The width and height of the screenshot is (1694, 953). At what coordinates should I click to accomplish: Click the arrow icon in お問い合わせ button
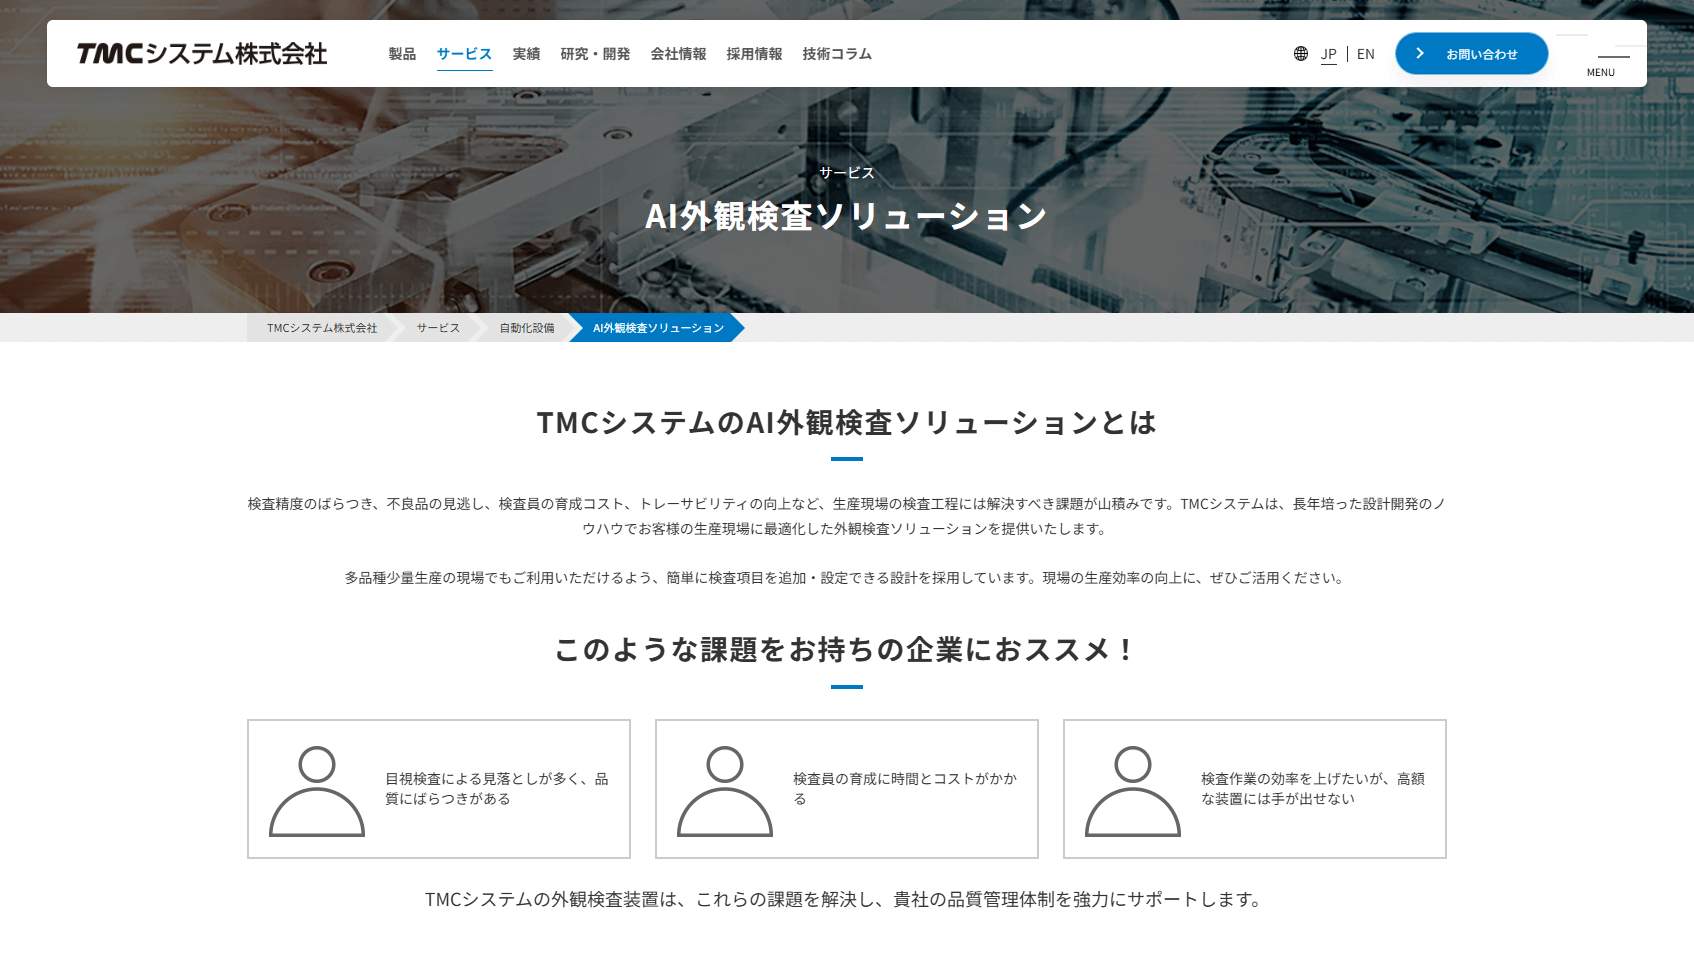1420,54
